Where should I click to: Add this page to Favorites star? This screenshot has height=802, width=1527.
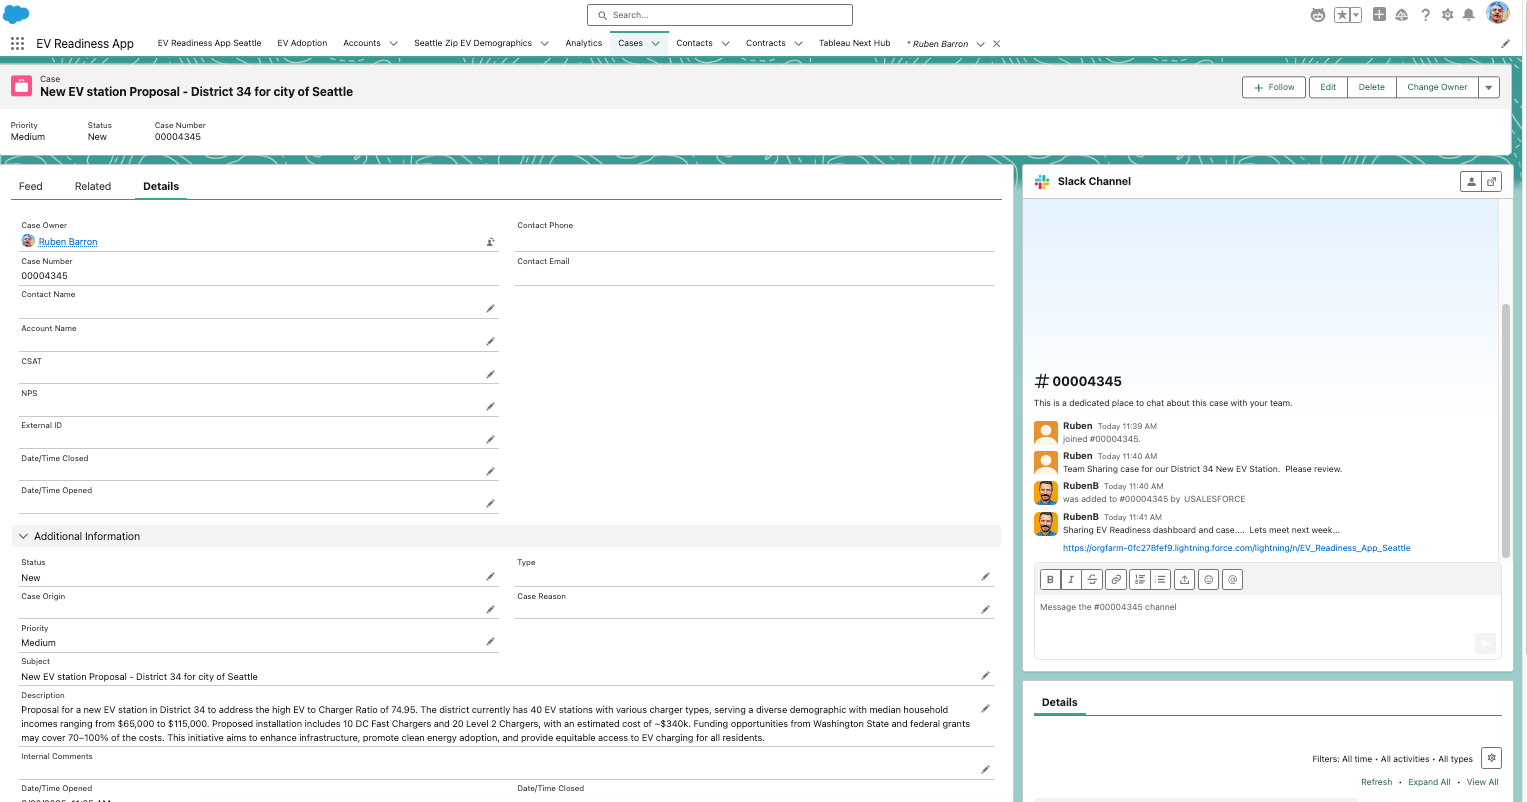[x=1342, y=15]
